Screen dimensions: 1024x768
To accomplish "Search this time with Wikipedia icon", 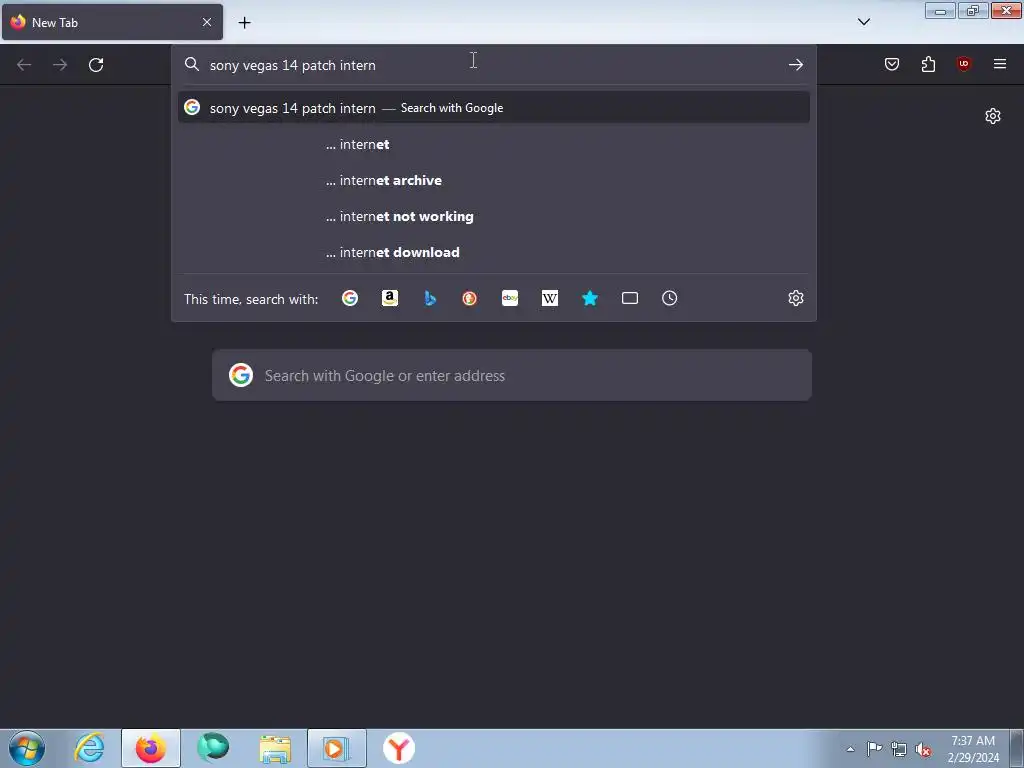I will (550, 298).
